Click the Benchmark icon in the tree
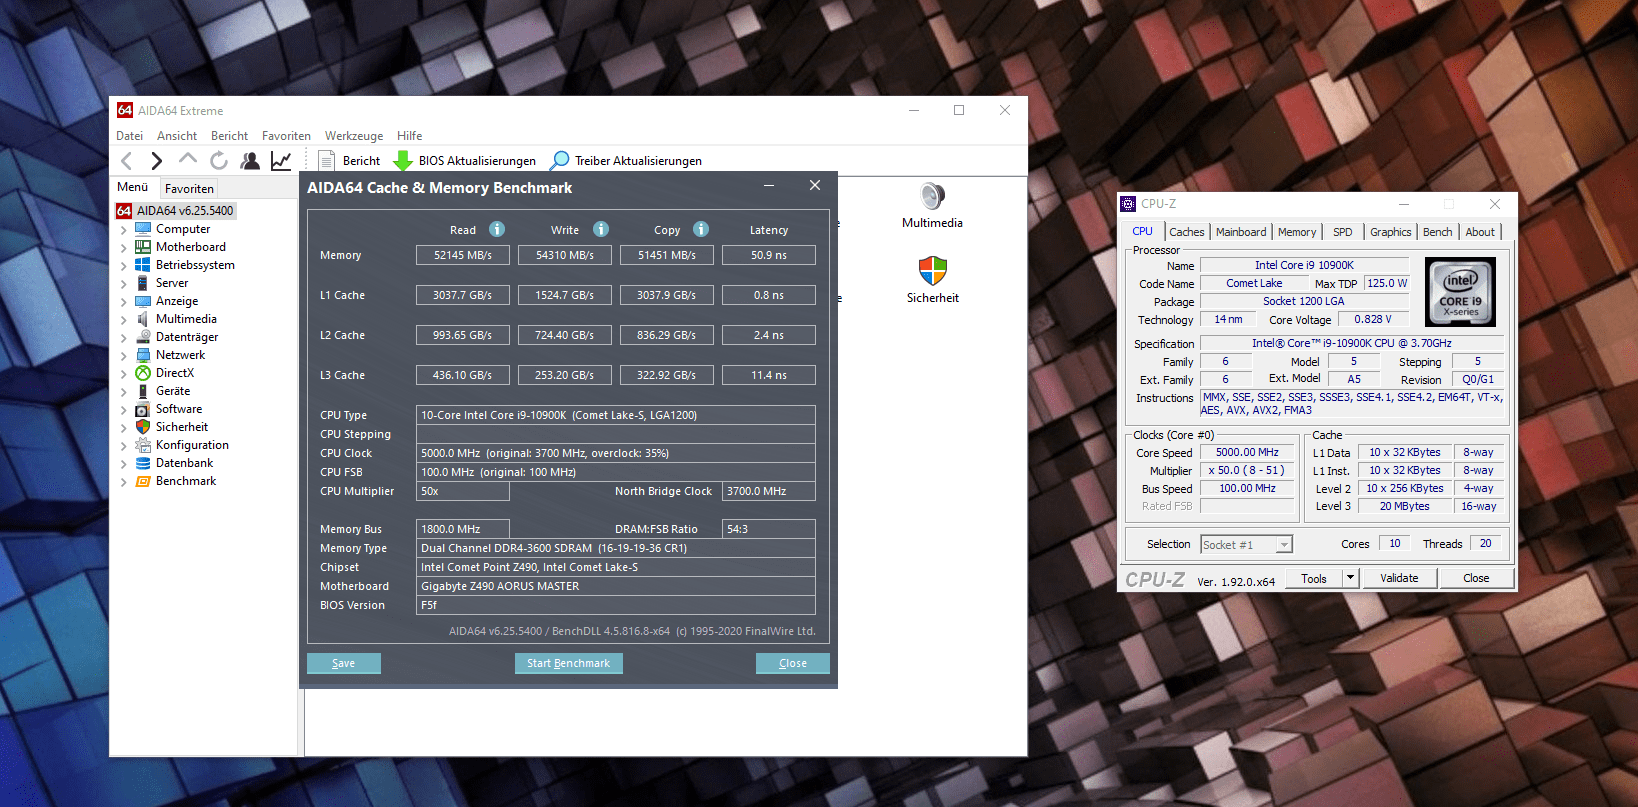Image resolution: width=1638 pixels, height=807 pixels. 143,481
